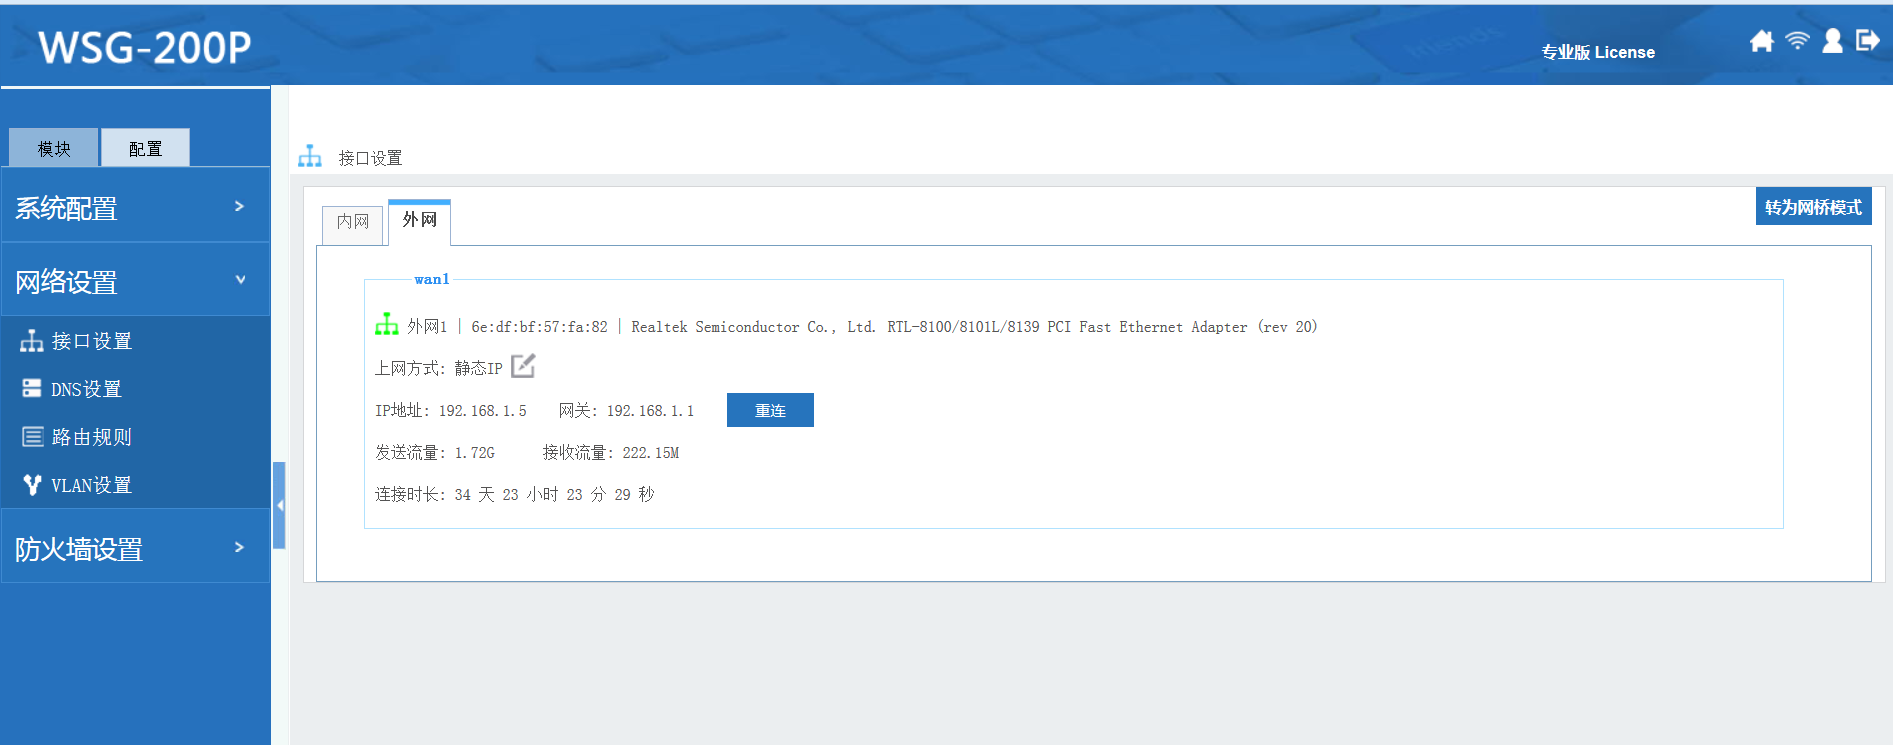Screen dimensions: 1893x745
Task: Go to 路由规则 in the sidebar
Action: [x=91, y=437]
